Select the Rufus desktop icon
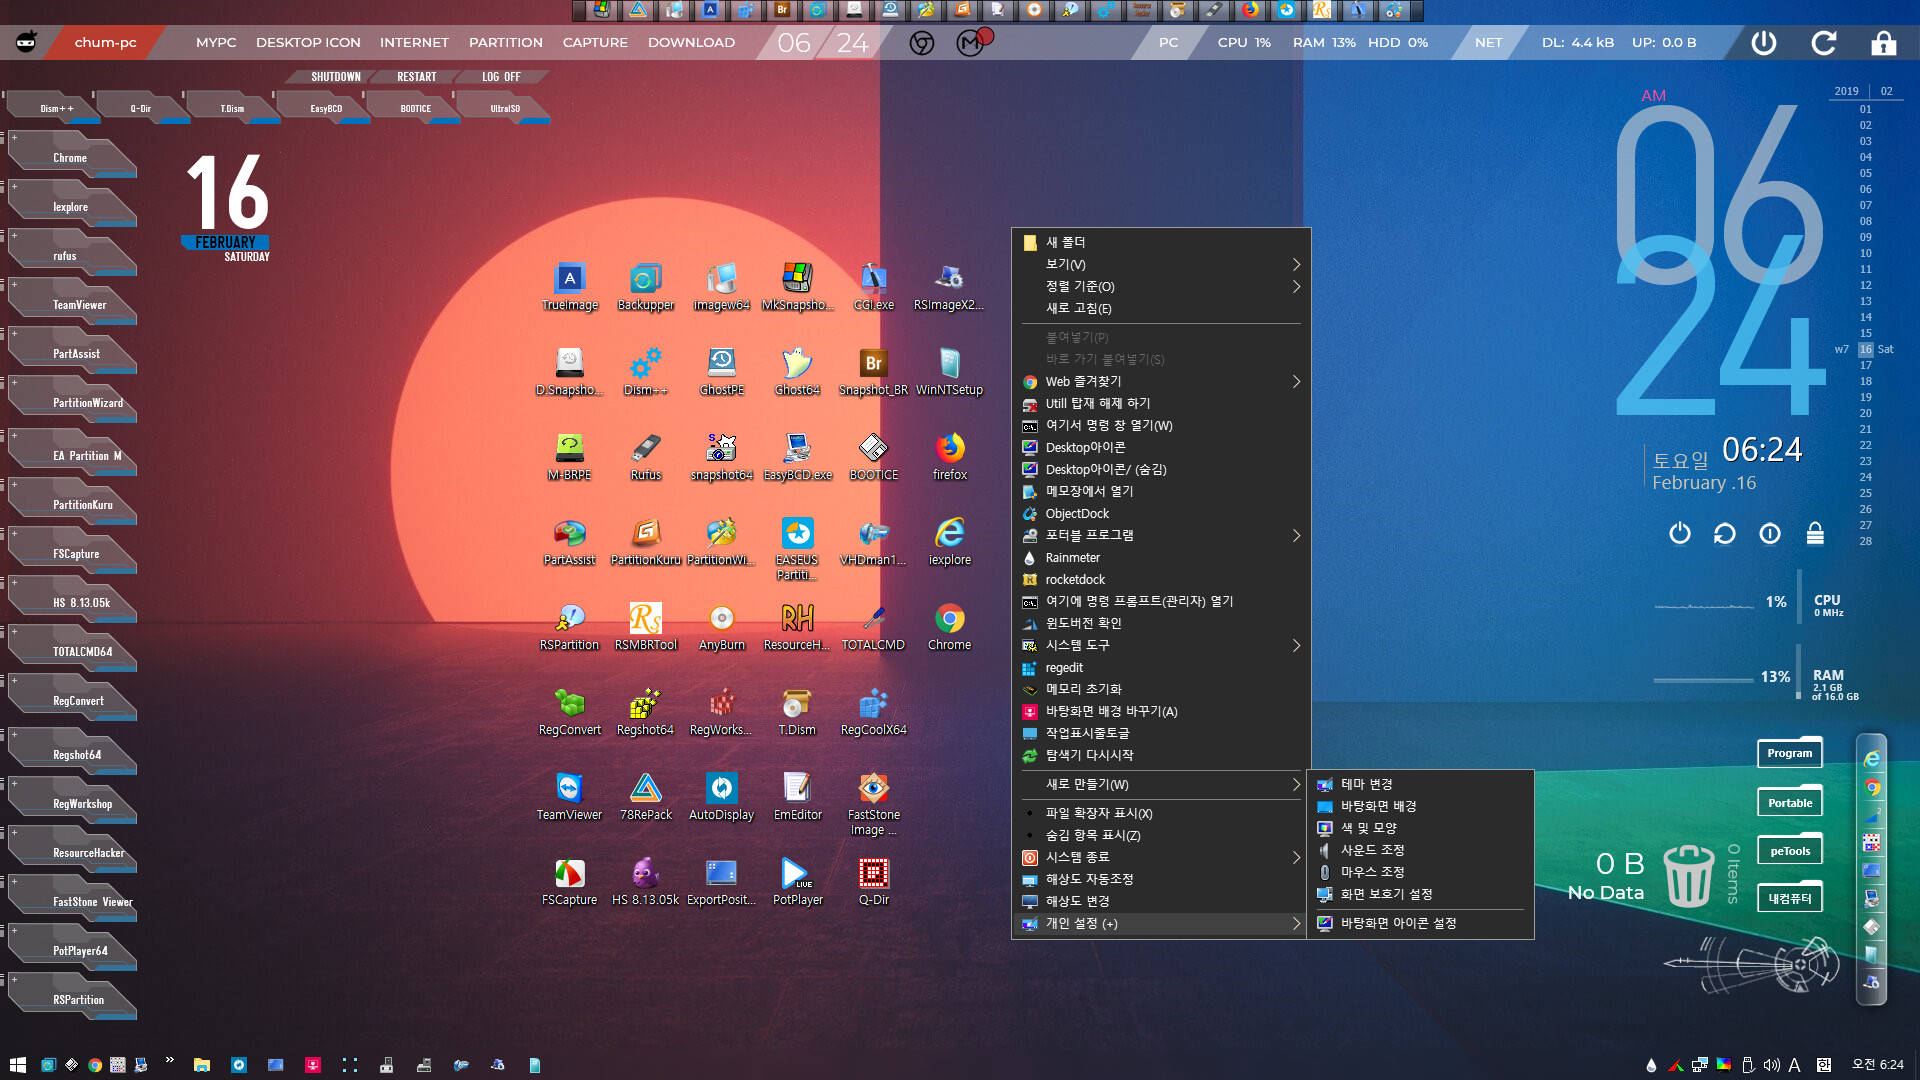Image resolution: width=1920 pixels, height=1080 pixels. (645, 457)
